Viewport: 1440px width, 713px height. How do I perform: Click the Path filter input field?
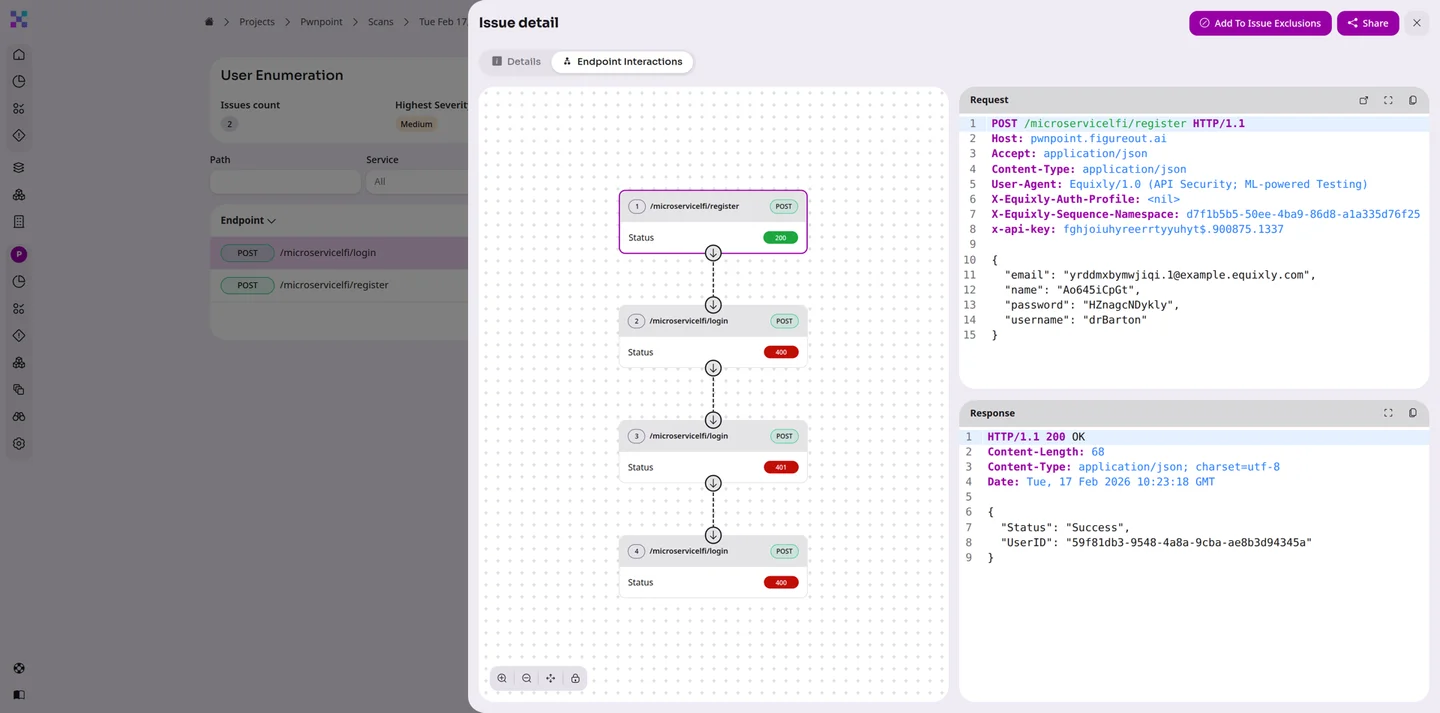click(x=285, y=181)
